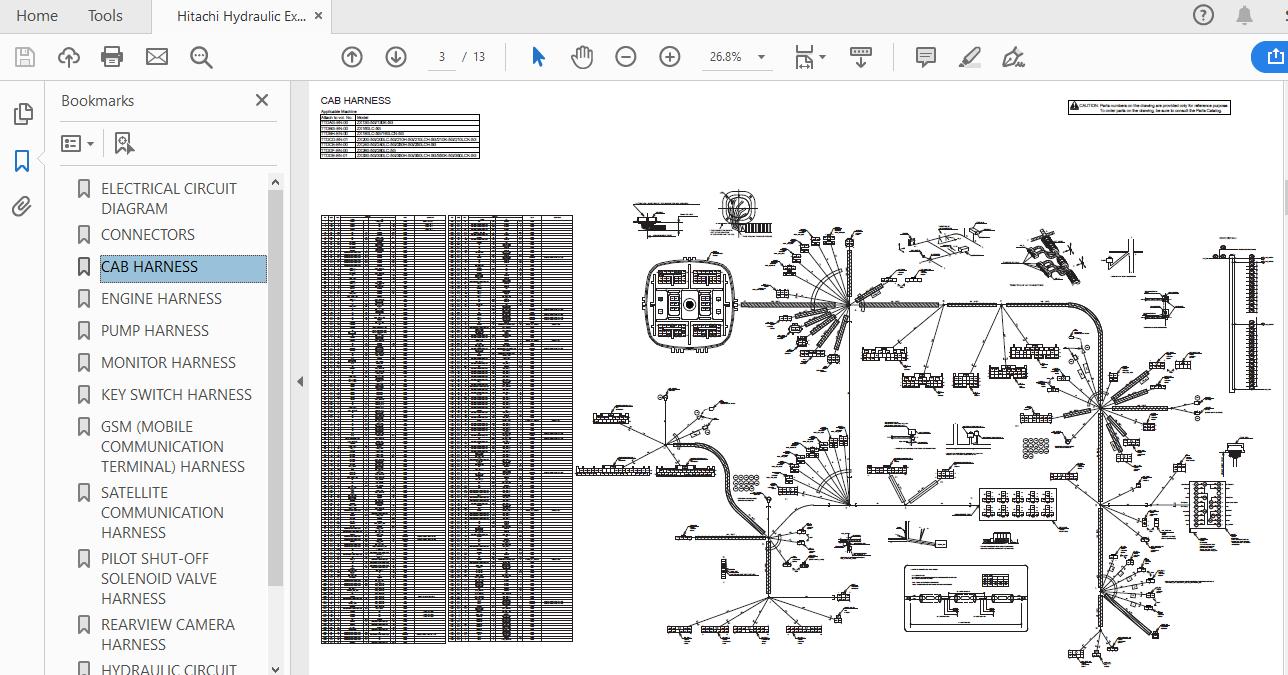Select the Hitachi Hydraulic document tab

(241, 16)
